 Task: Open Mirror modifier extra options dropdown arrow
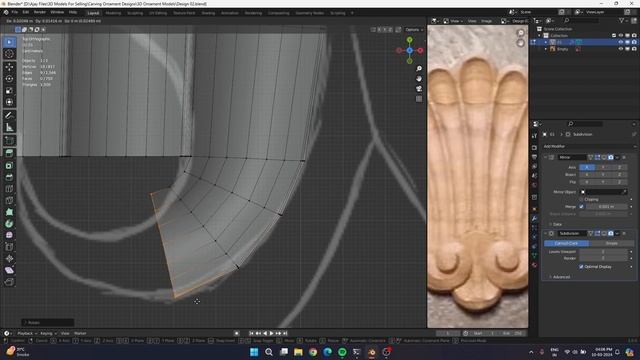(x=617, y=157)
